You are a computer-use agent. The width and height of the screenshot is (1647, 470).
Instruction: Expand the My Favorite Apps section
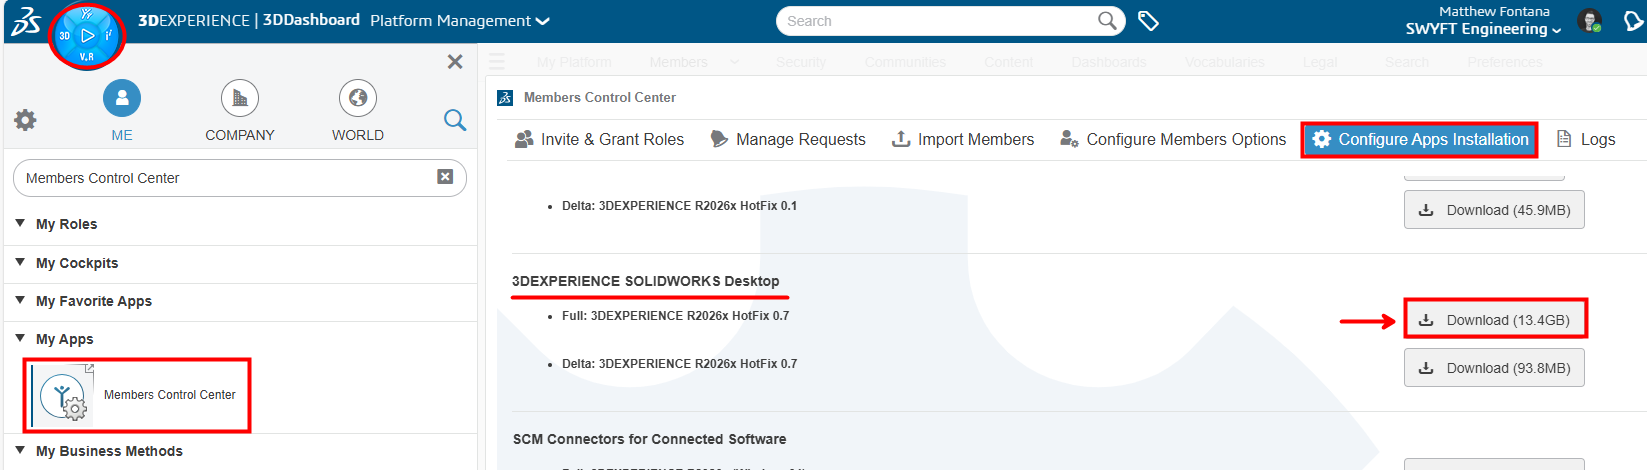[x=20, y=300]
